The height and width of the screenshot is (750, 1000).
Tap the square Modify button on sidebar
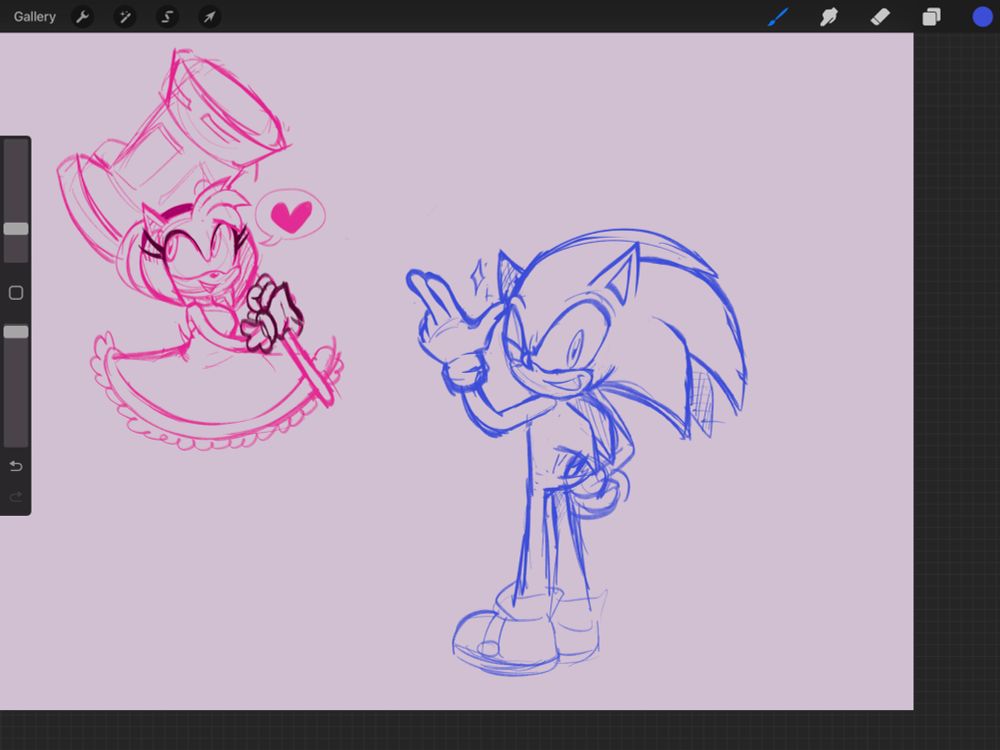[x=16, y=293]
